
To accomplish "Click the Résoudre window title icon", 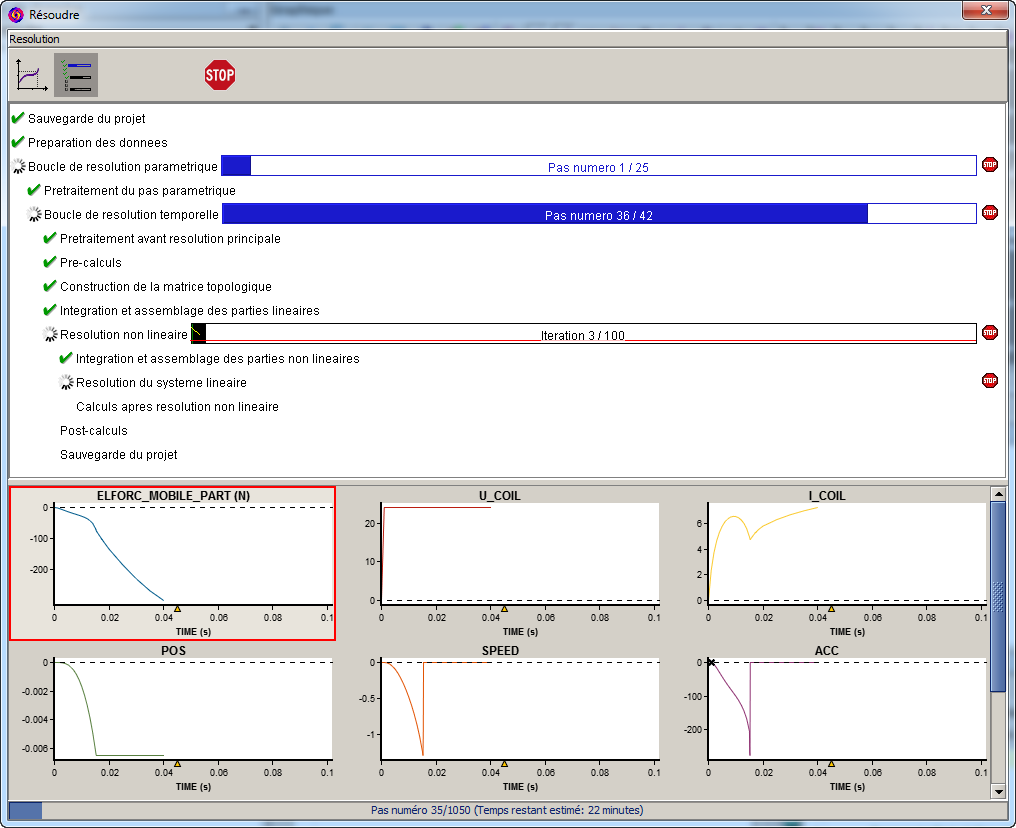I will coord(15,15).
